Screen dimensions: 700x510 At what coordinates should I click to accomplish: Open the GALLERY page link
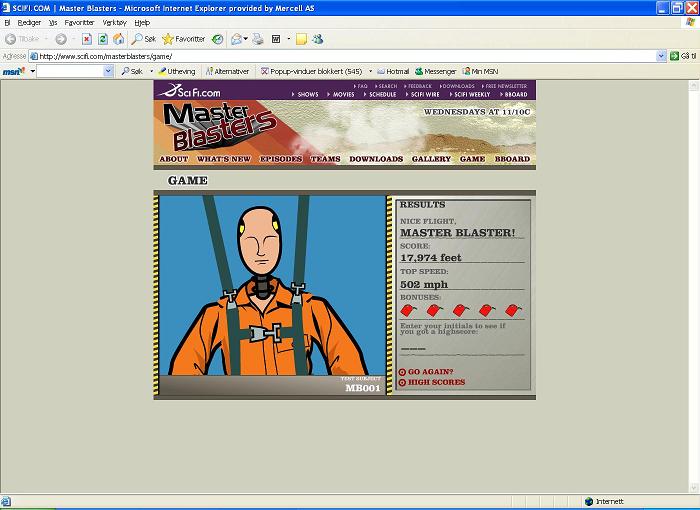[x=431, y=159]
